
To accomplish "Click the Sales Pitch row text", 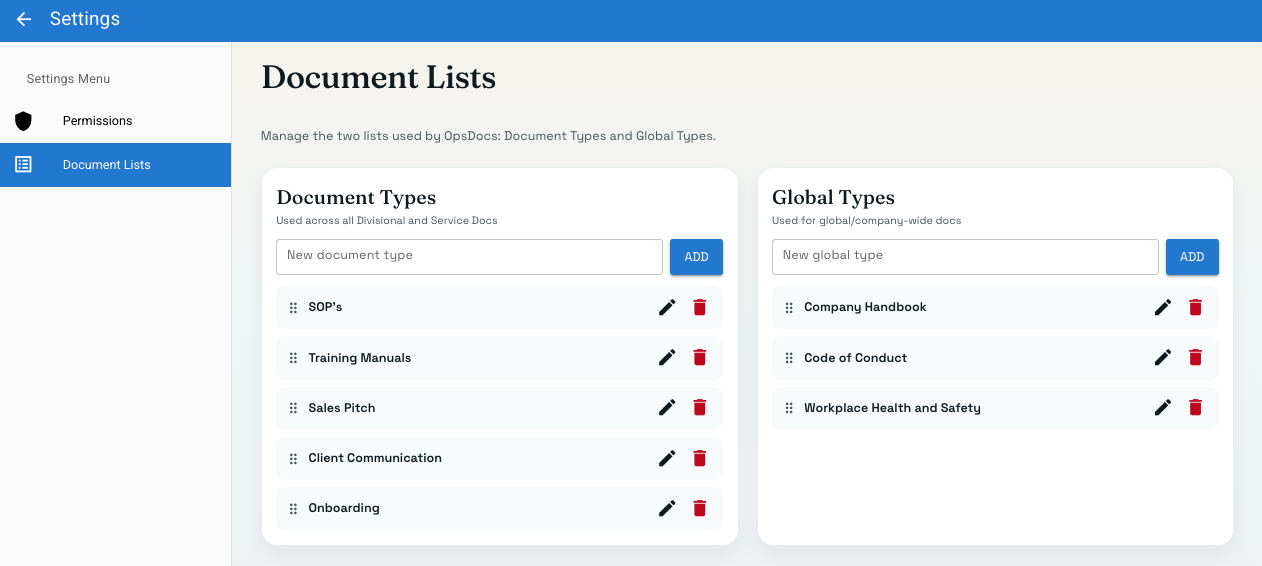I will click(x=342, y=407).
